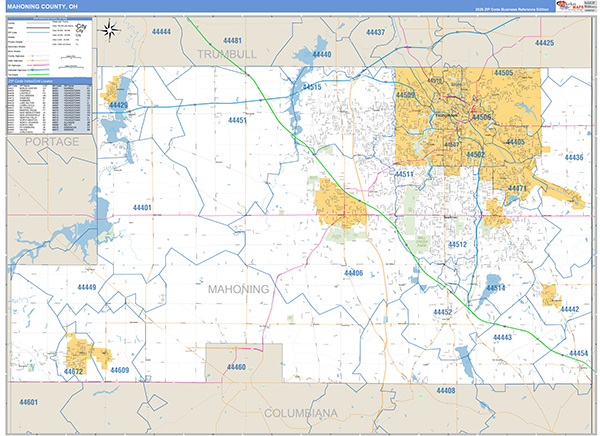Click the "MAHONING COUNTY, OH" map title
Screen dimensions: 600x436
(42, 7)
